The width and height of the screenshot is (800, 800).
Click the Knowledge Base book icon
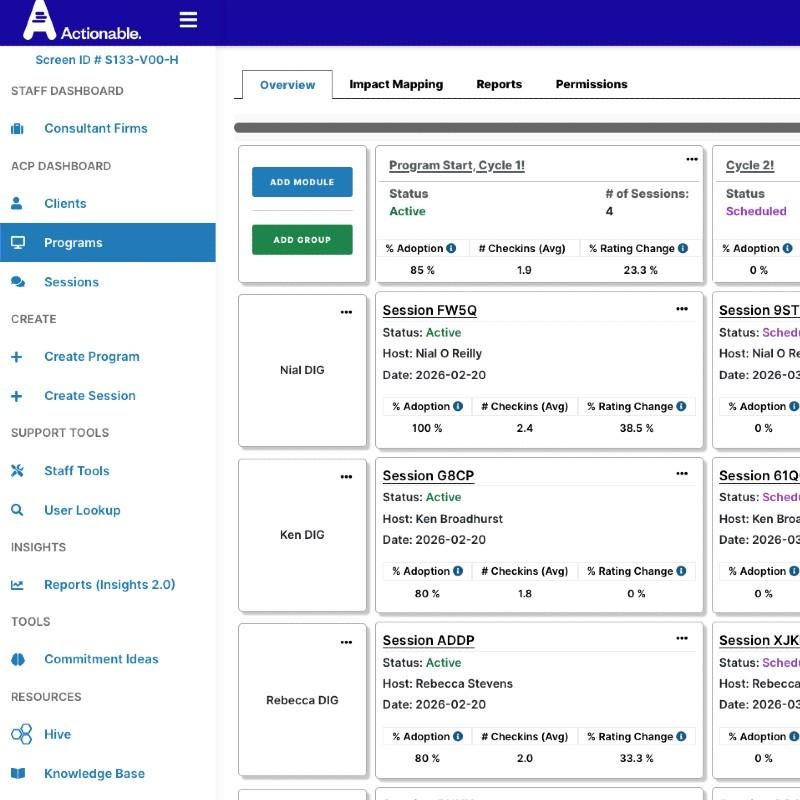point(18,773)
